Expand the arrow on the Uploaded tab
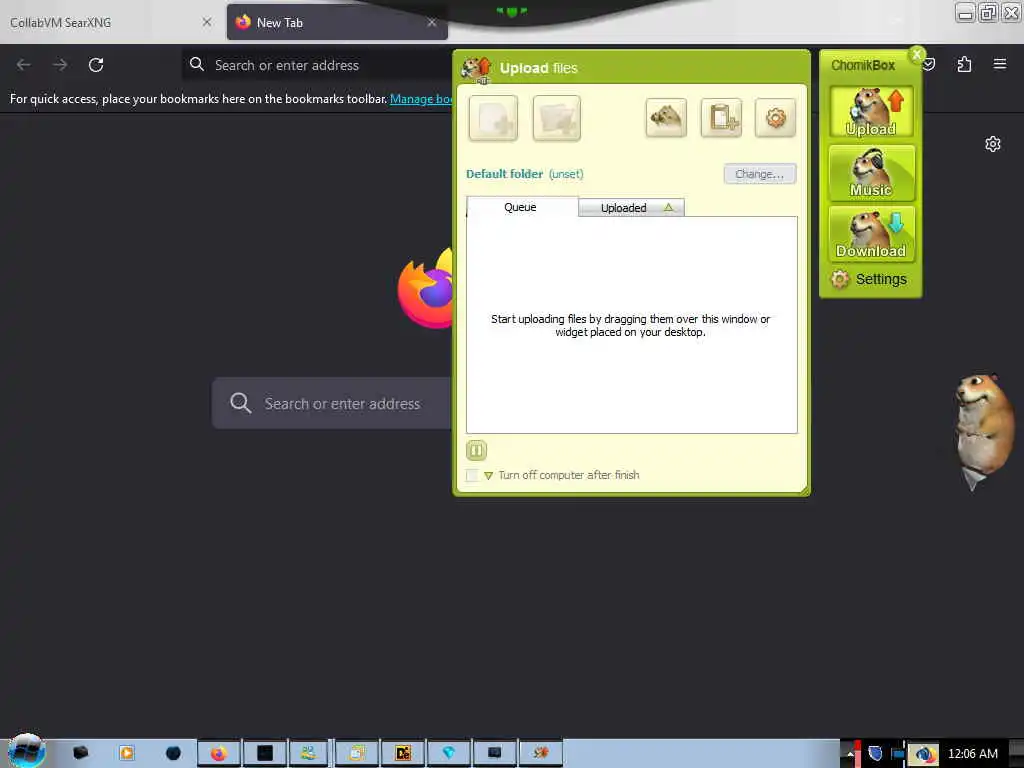1024x768 pixels. [669, 207]
